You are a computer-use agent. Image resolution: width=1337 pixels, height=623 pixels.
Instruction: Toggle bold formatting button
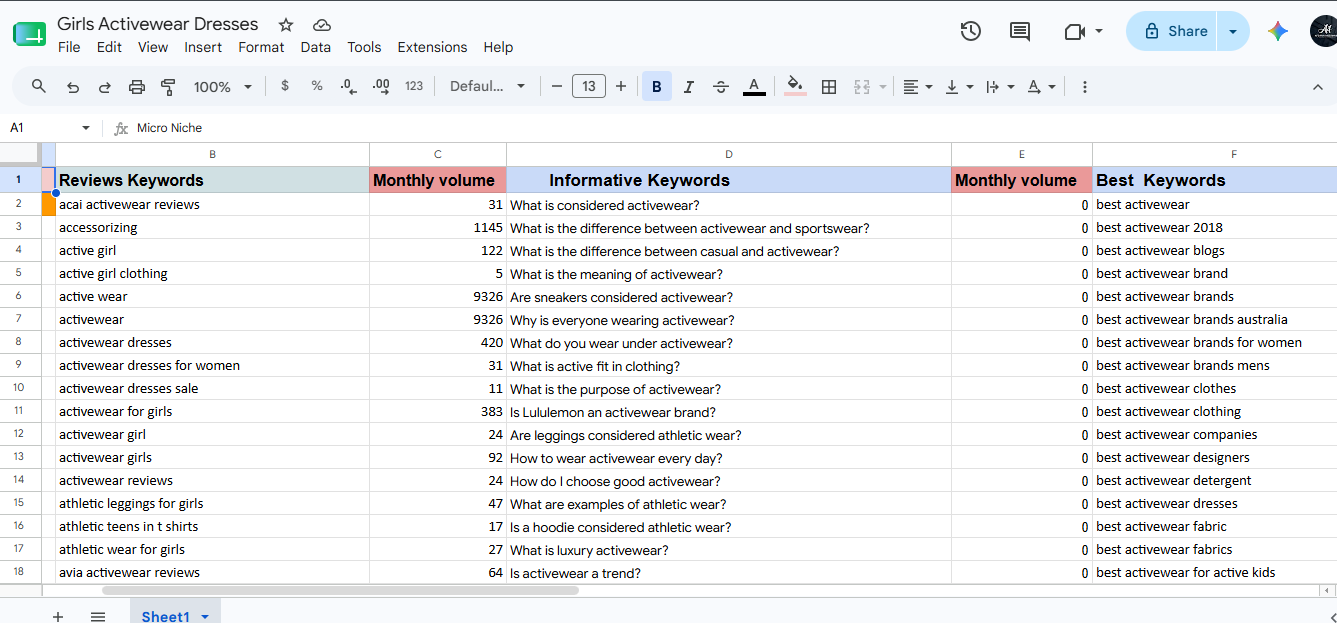(x=657, y=87)
